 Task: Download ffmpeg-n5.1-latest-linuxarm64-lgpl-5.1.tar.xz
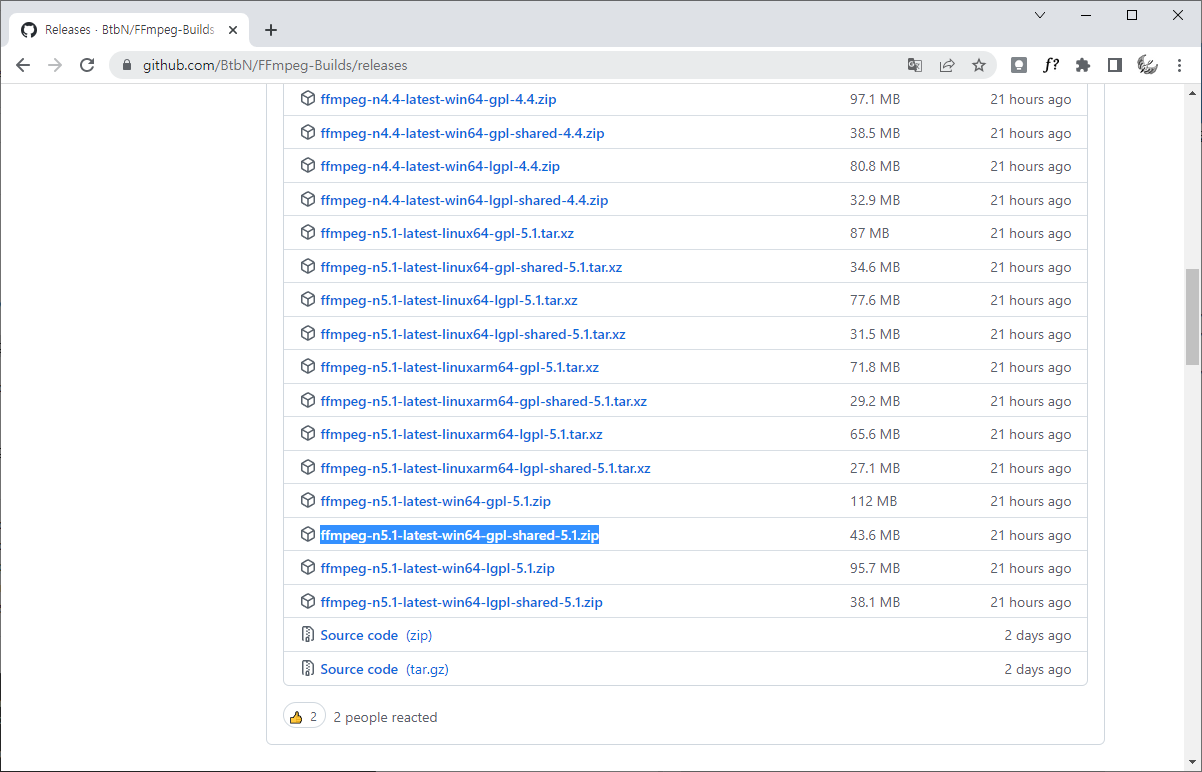(461, 434)
